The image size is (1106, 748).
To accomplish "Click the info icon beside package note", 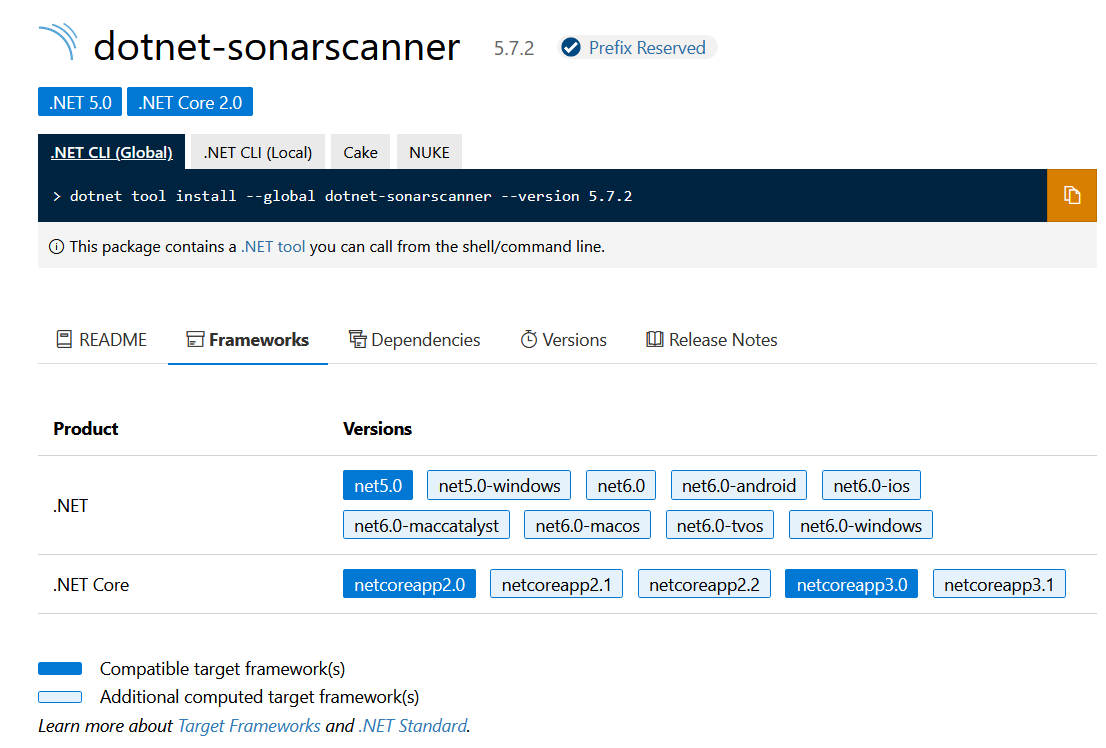I will click(56, 246).
